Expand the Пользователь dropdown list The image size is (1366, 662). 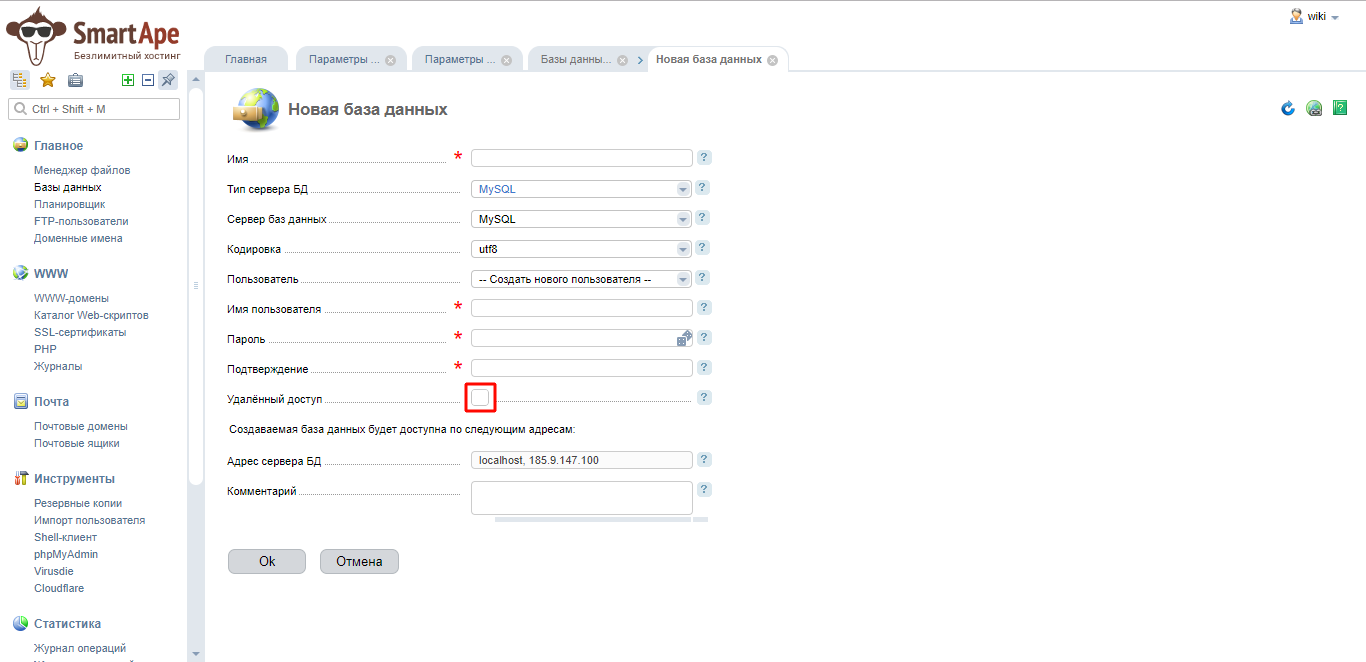pos(581,279)
